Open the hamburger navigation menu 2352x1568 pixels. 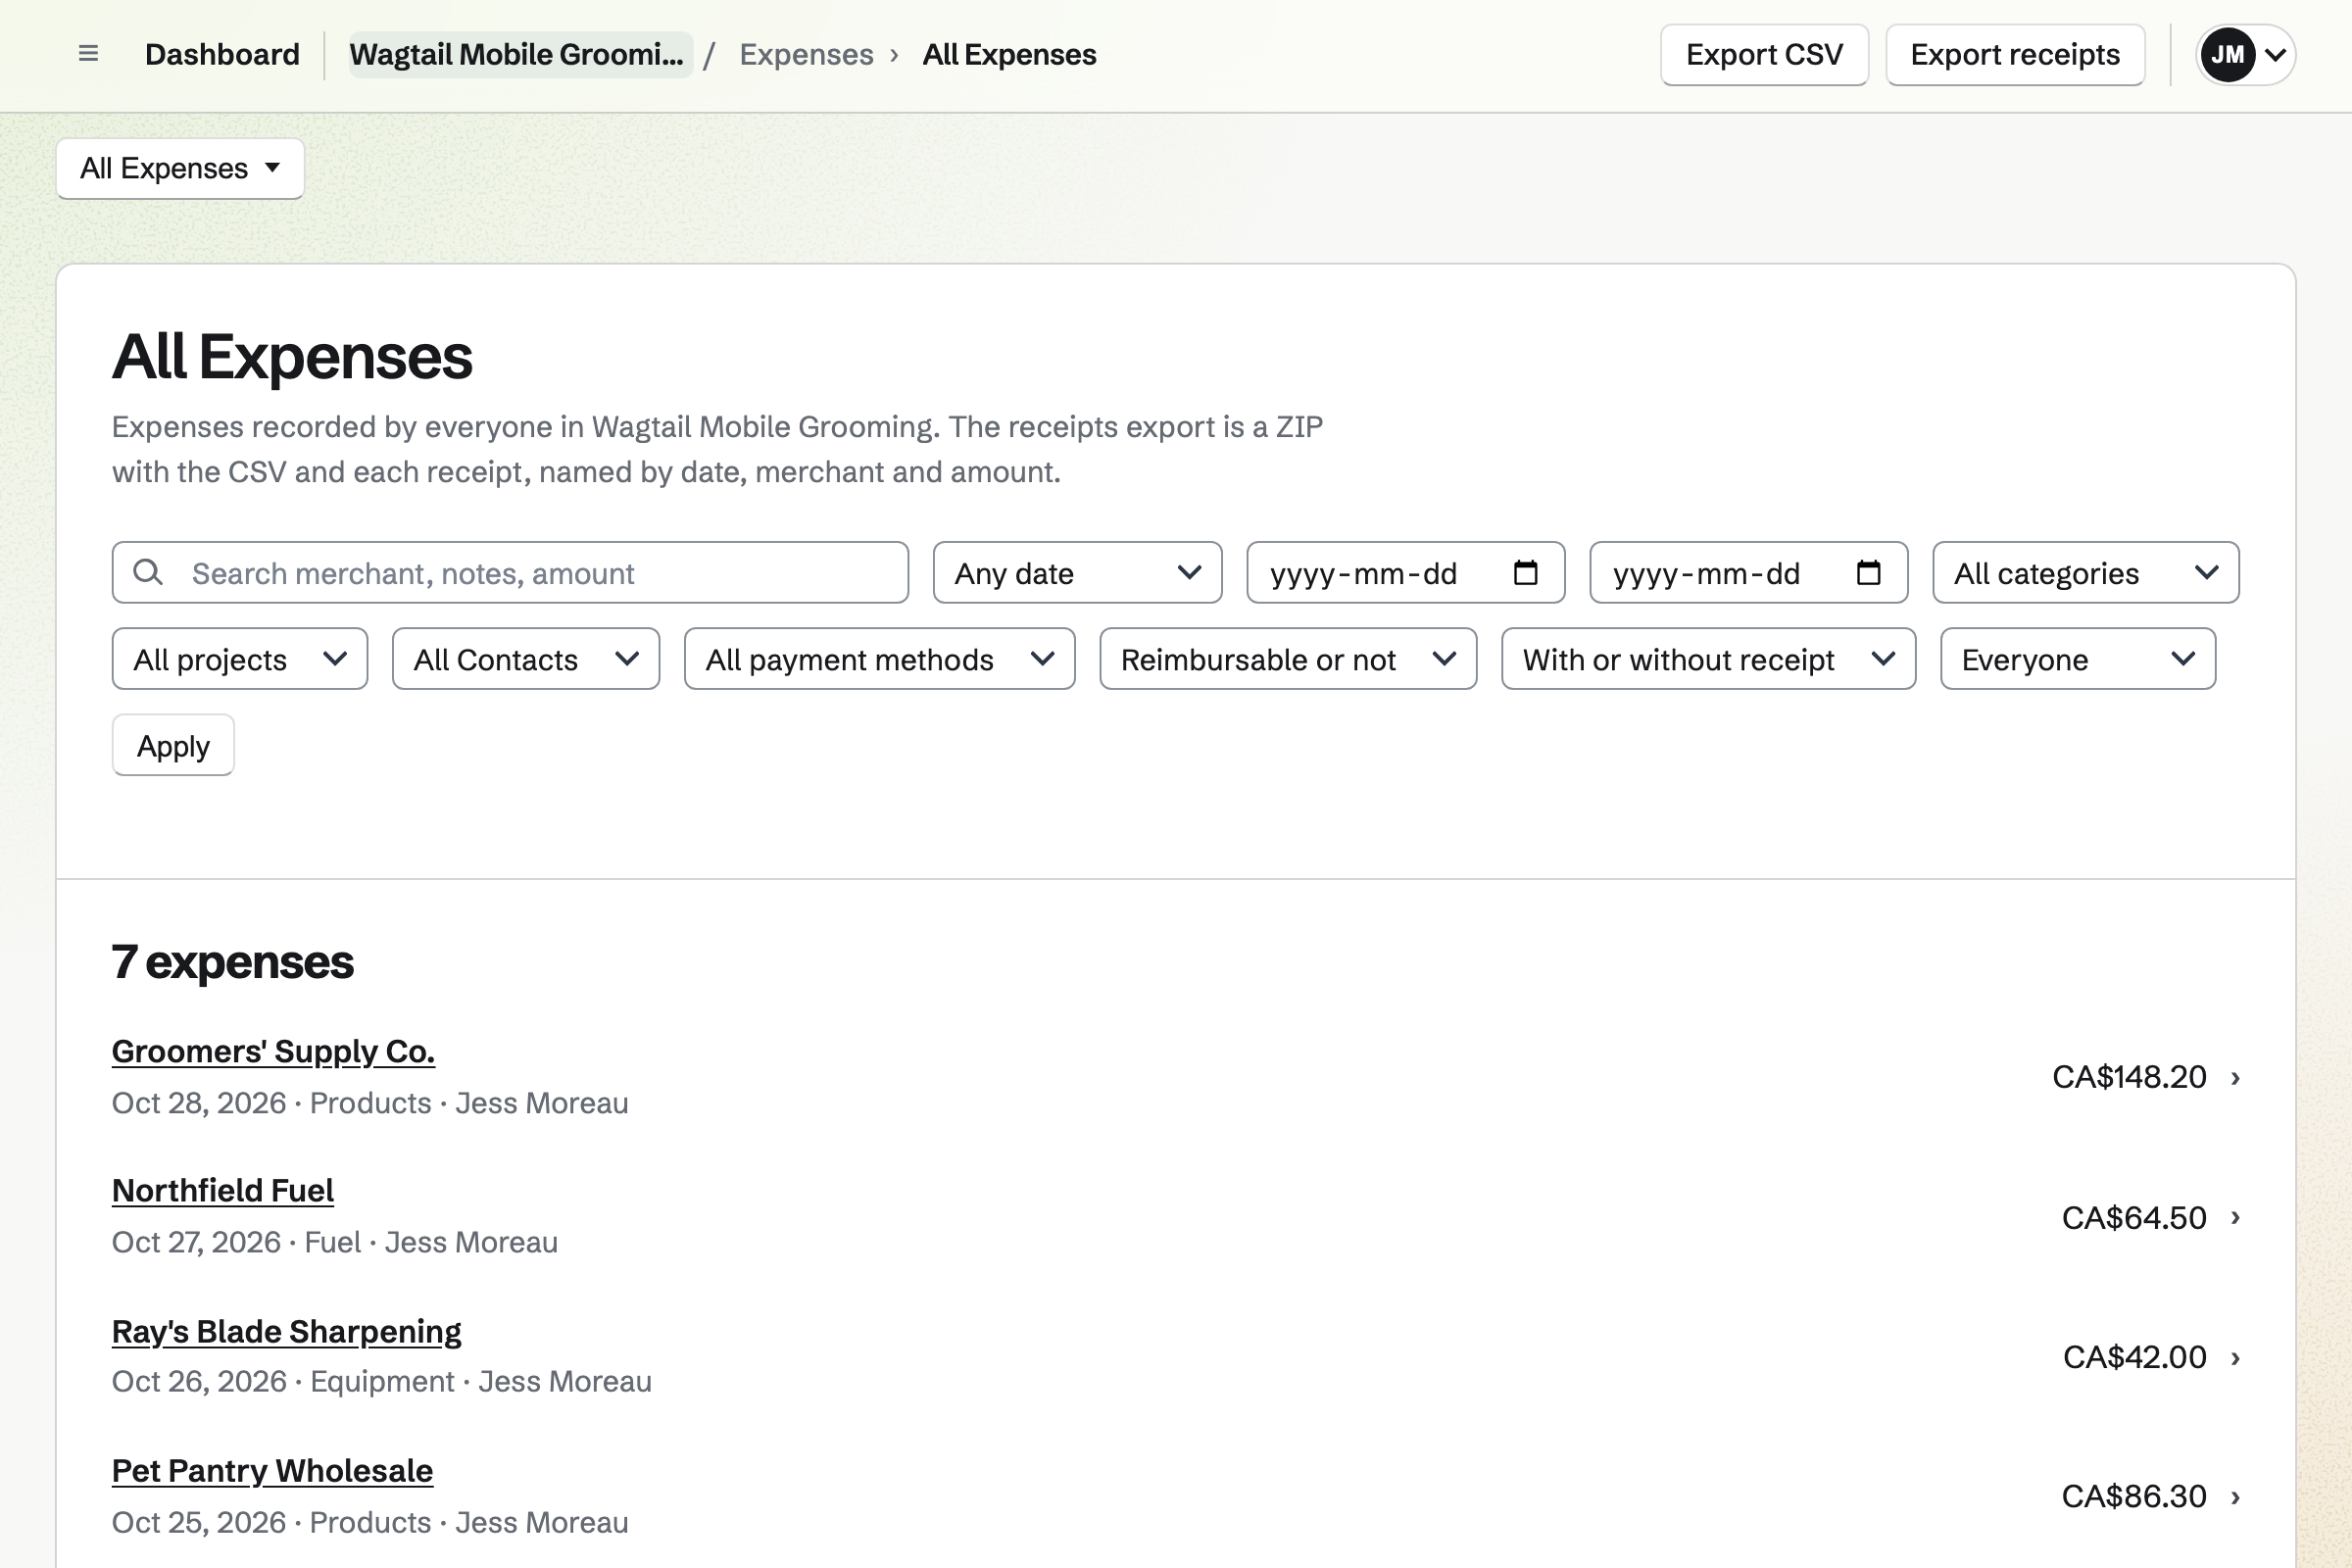point(88,54)
